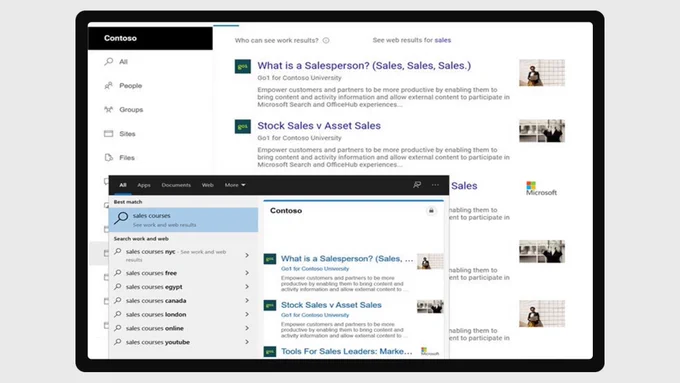Open What is a Salesperson? result title
The image size is (680, 383).
[x=364, y=65]
